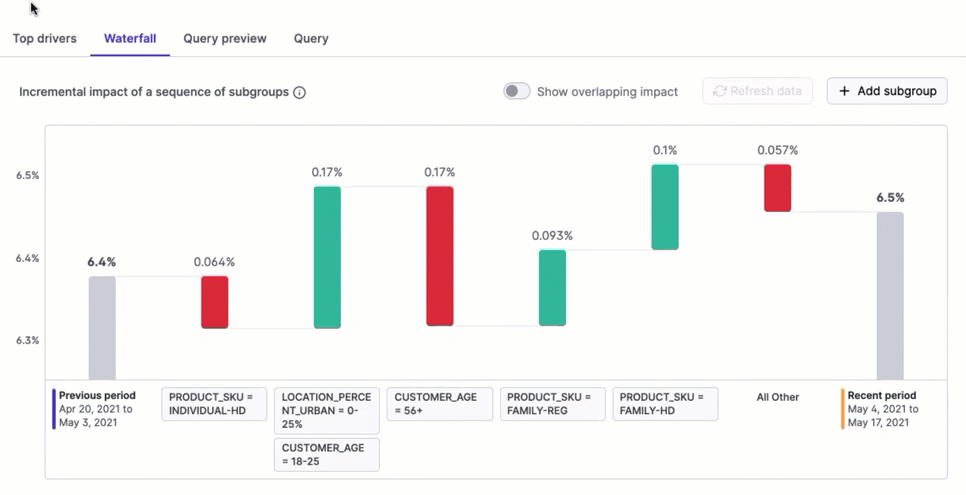Screen dimensions: 966x495
Task: Click the green LOCATION_PERCENT_URBAN 0.17% bar
Action: (x=327, y=257)
